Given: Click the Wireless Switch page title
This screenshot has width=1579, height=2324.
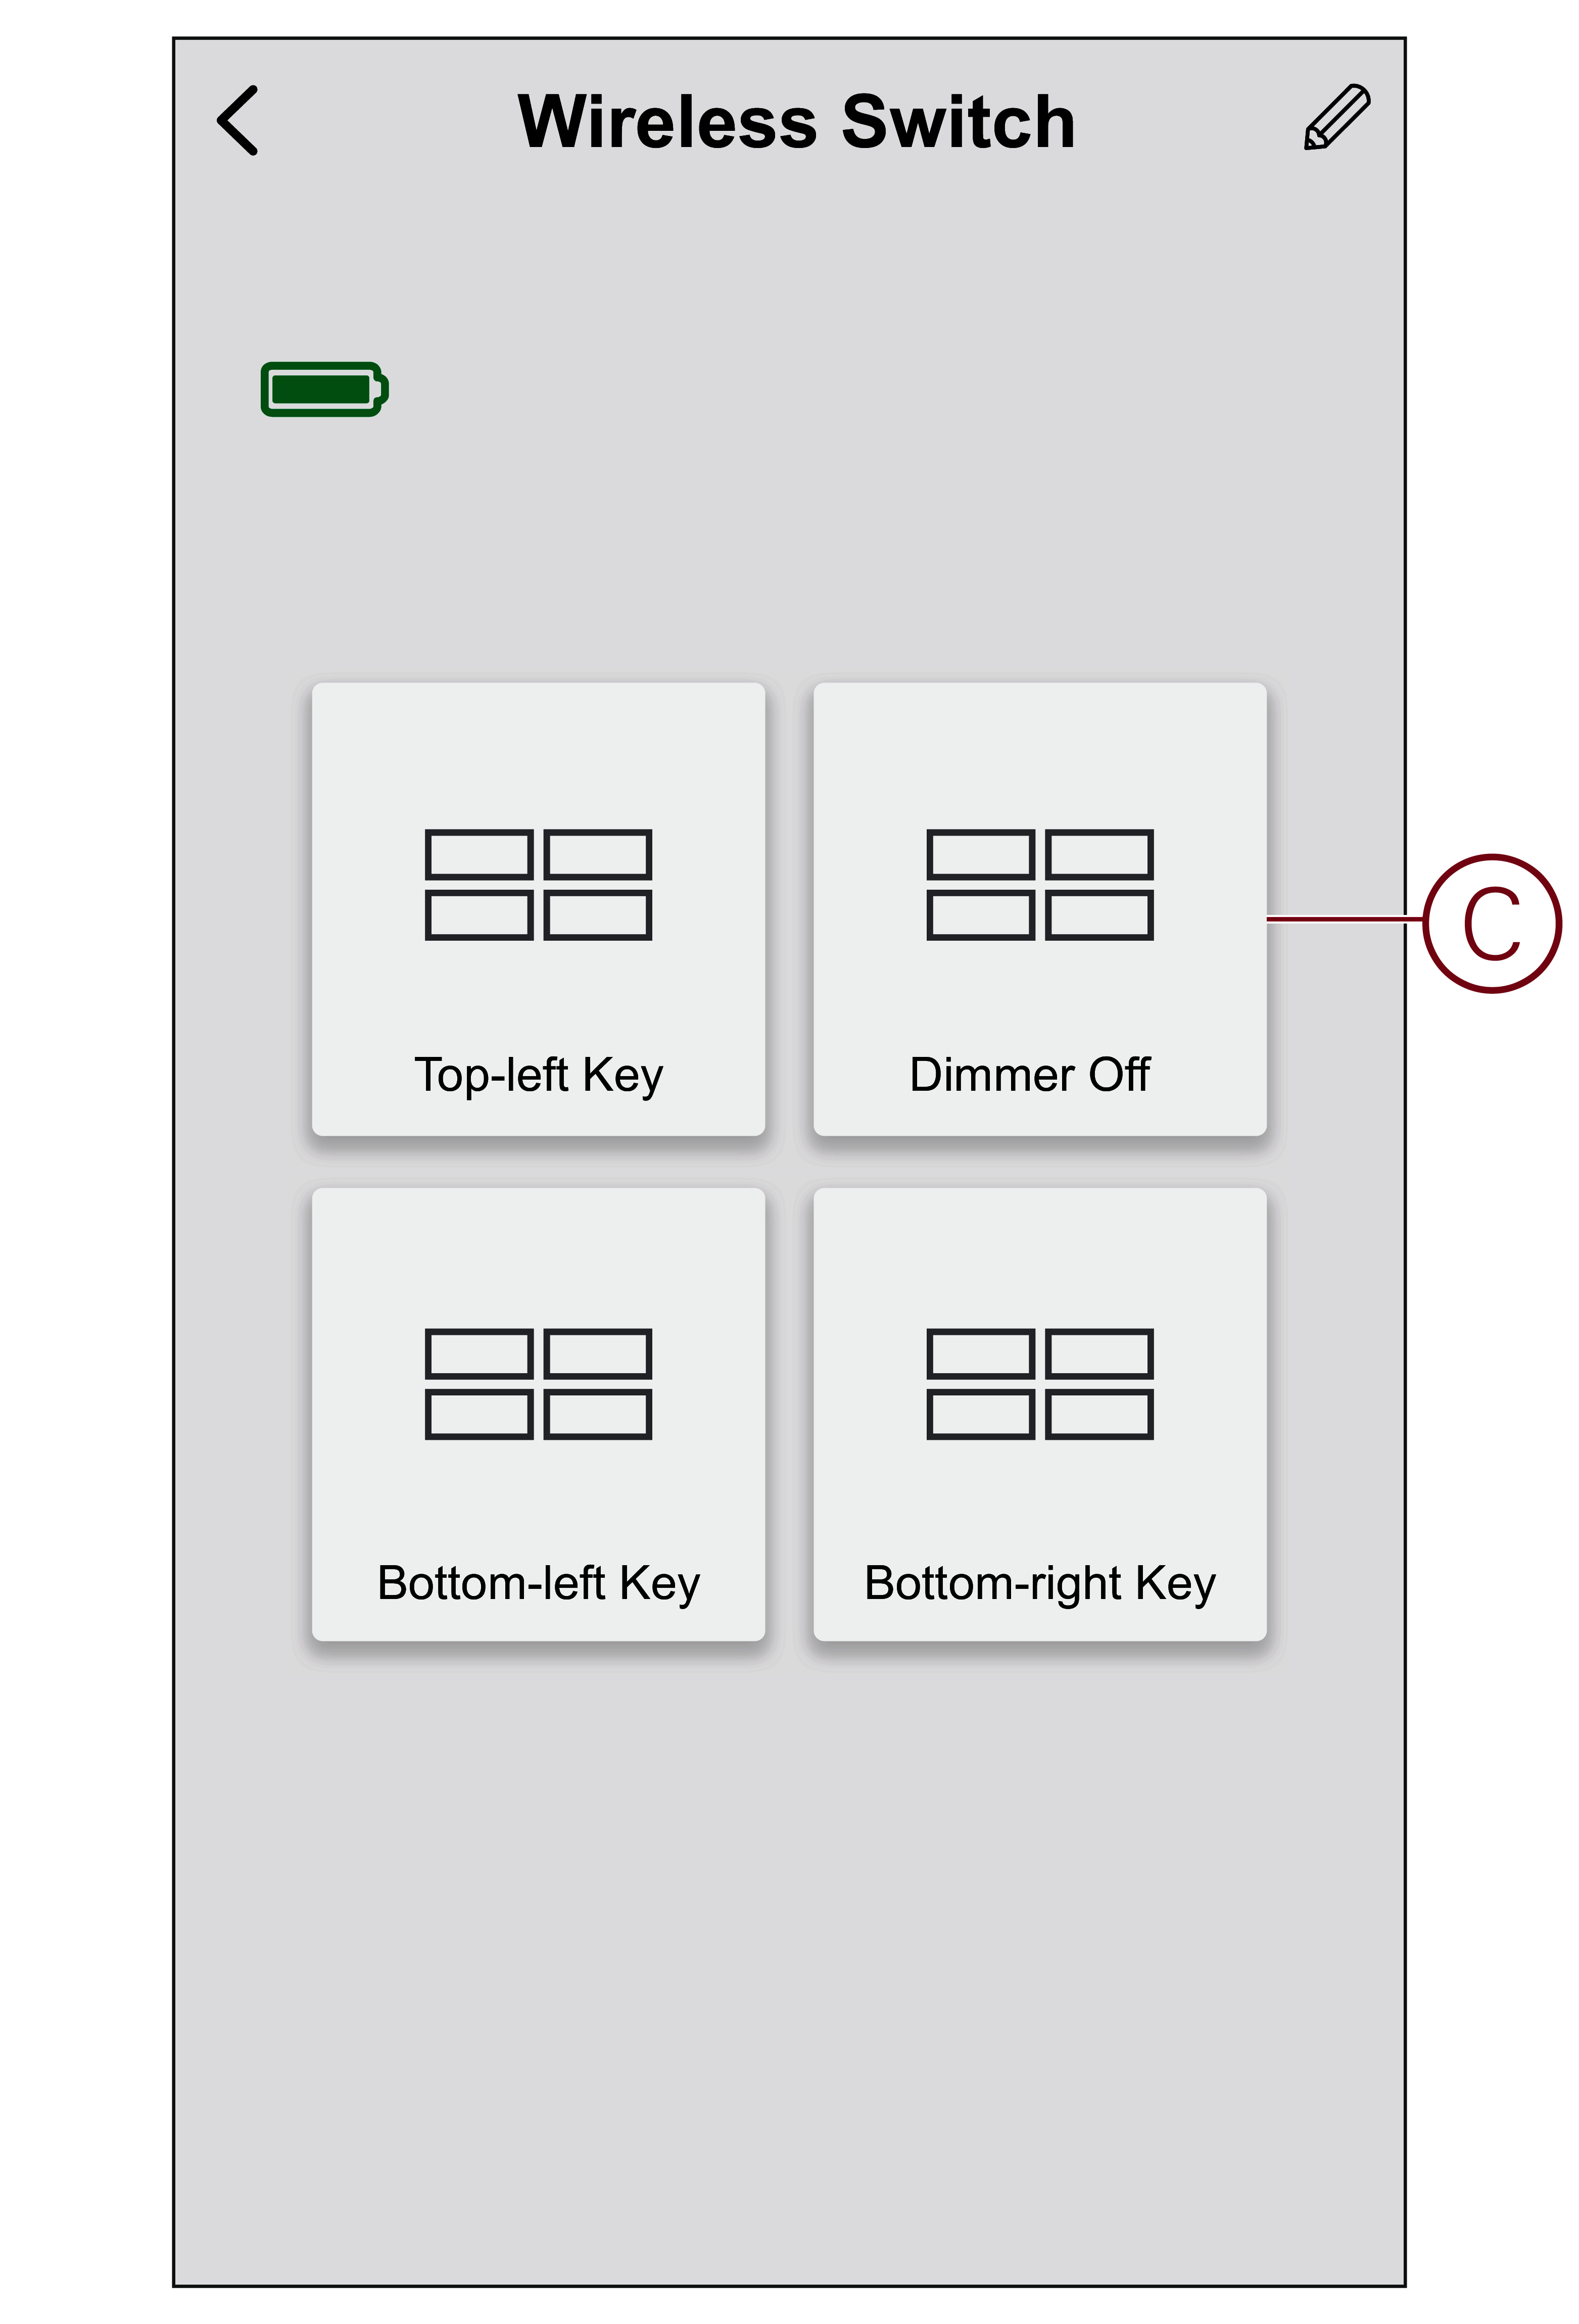Looking at the screenshot, I should (x=796, y=122).
